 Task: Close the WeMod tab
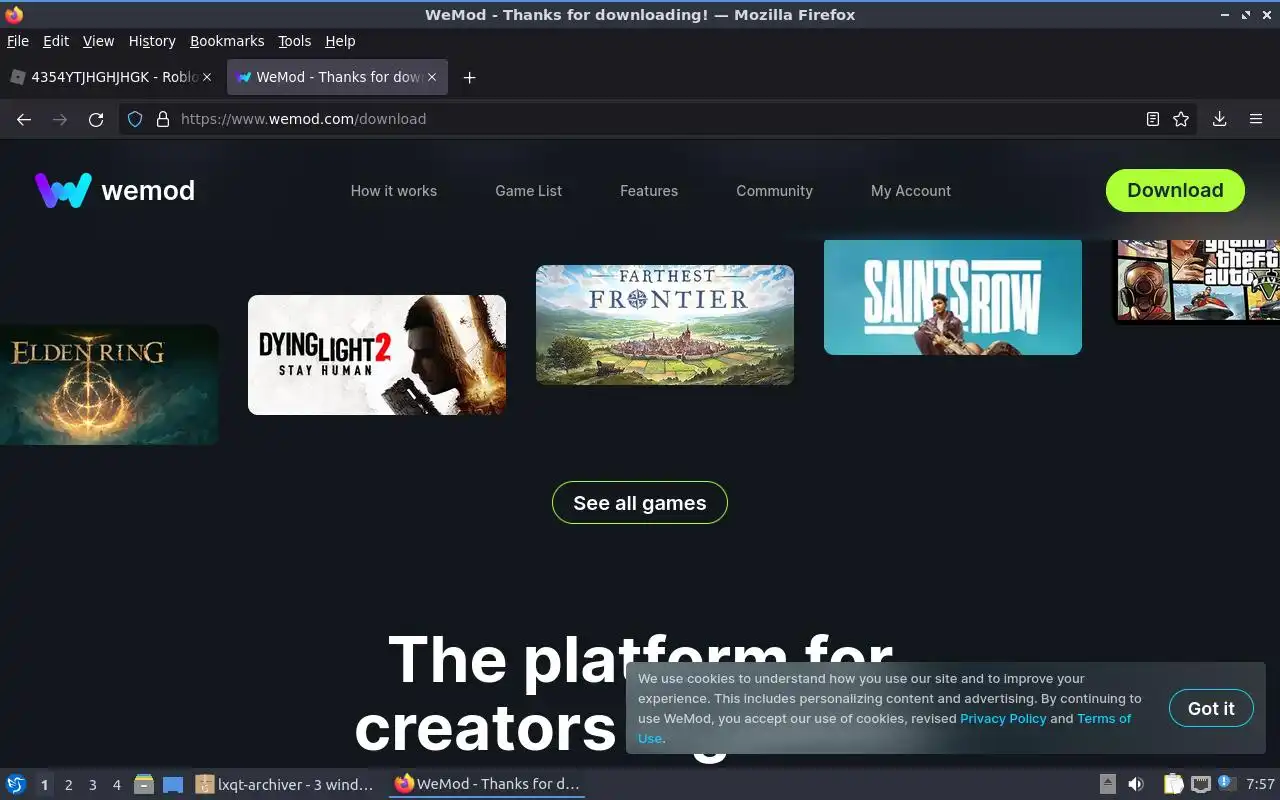[x=432, y=77]
